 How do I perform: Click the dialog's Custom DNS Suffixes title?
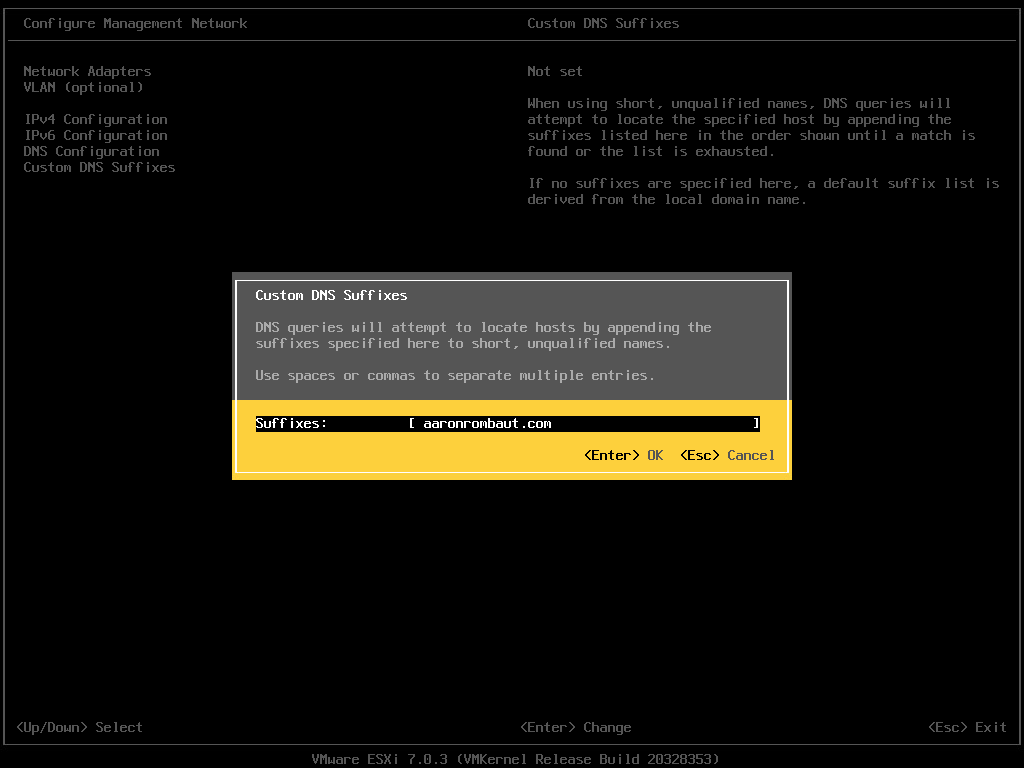[331, 295]
